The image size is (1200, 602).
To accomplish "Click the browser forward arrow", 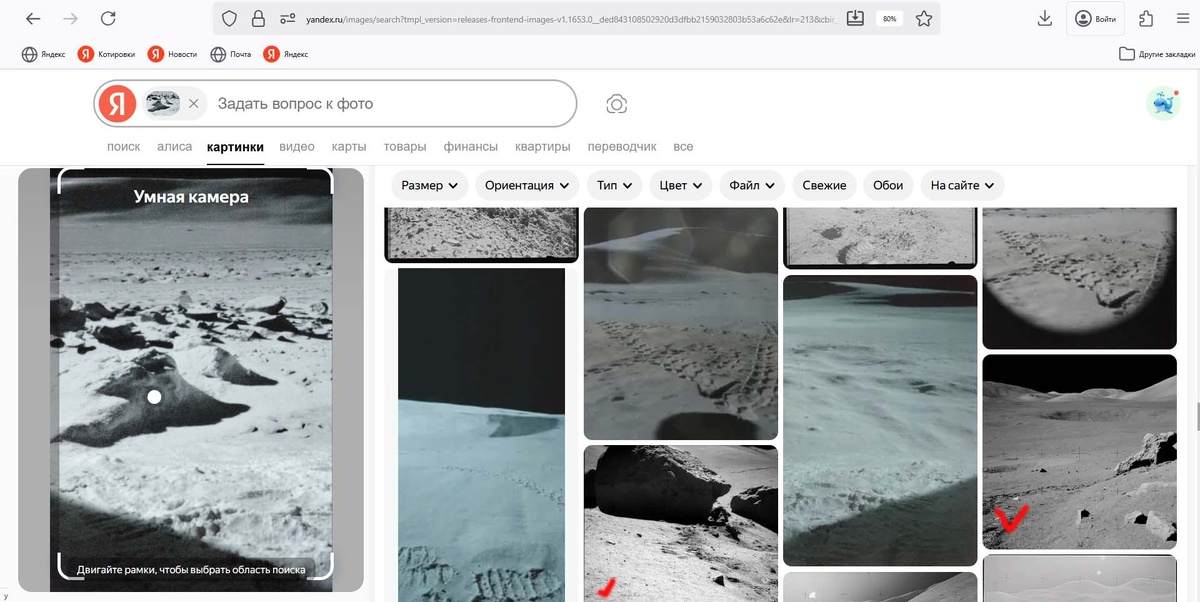I will (x=70, y=18).
